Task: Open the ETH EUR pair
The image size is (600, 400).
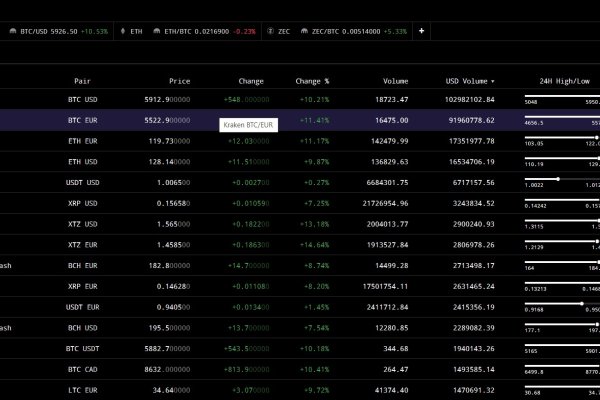Action: [82, 141]
